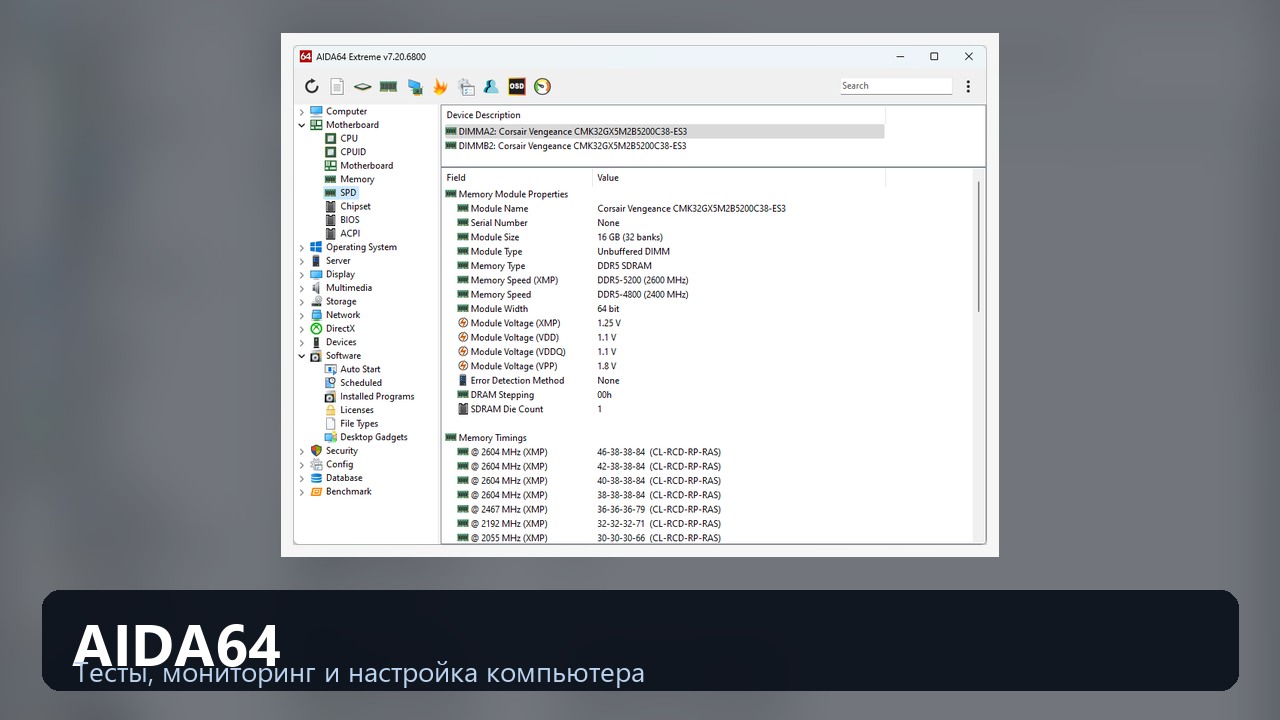Collapse the Software tree node

pyautogui.click(x=302, y=356)
